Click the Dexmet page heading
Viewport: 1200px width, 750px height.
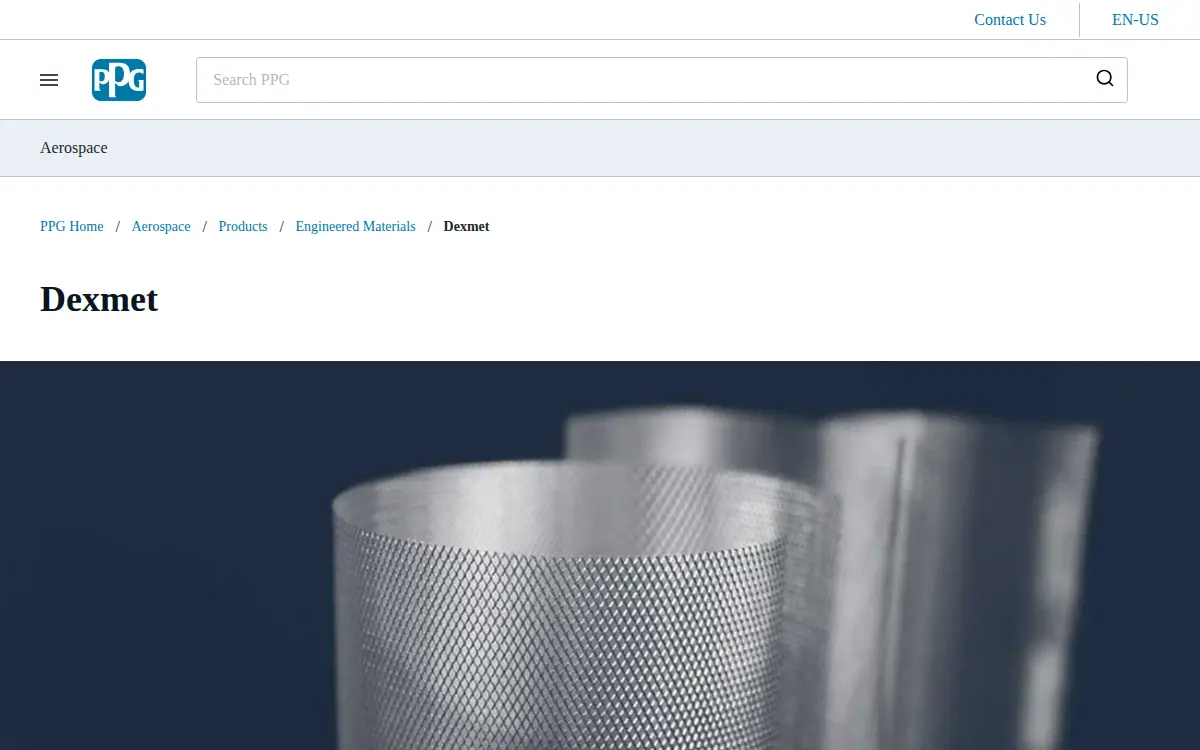tap(99, 299)
